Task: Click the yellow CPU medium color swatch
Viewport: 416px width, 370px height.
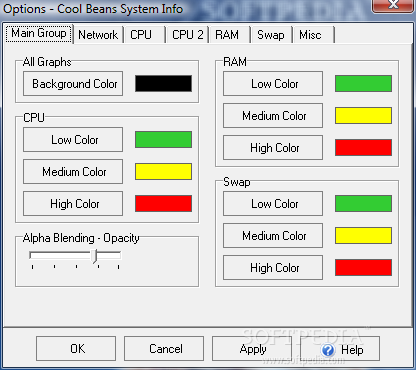Action: tap(163, 171)
